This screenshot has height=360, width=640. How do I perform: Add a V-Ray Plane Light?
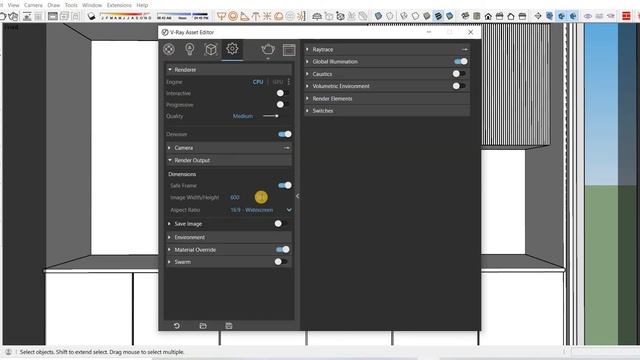(x=221, y=16)
